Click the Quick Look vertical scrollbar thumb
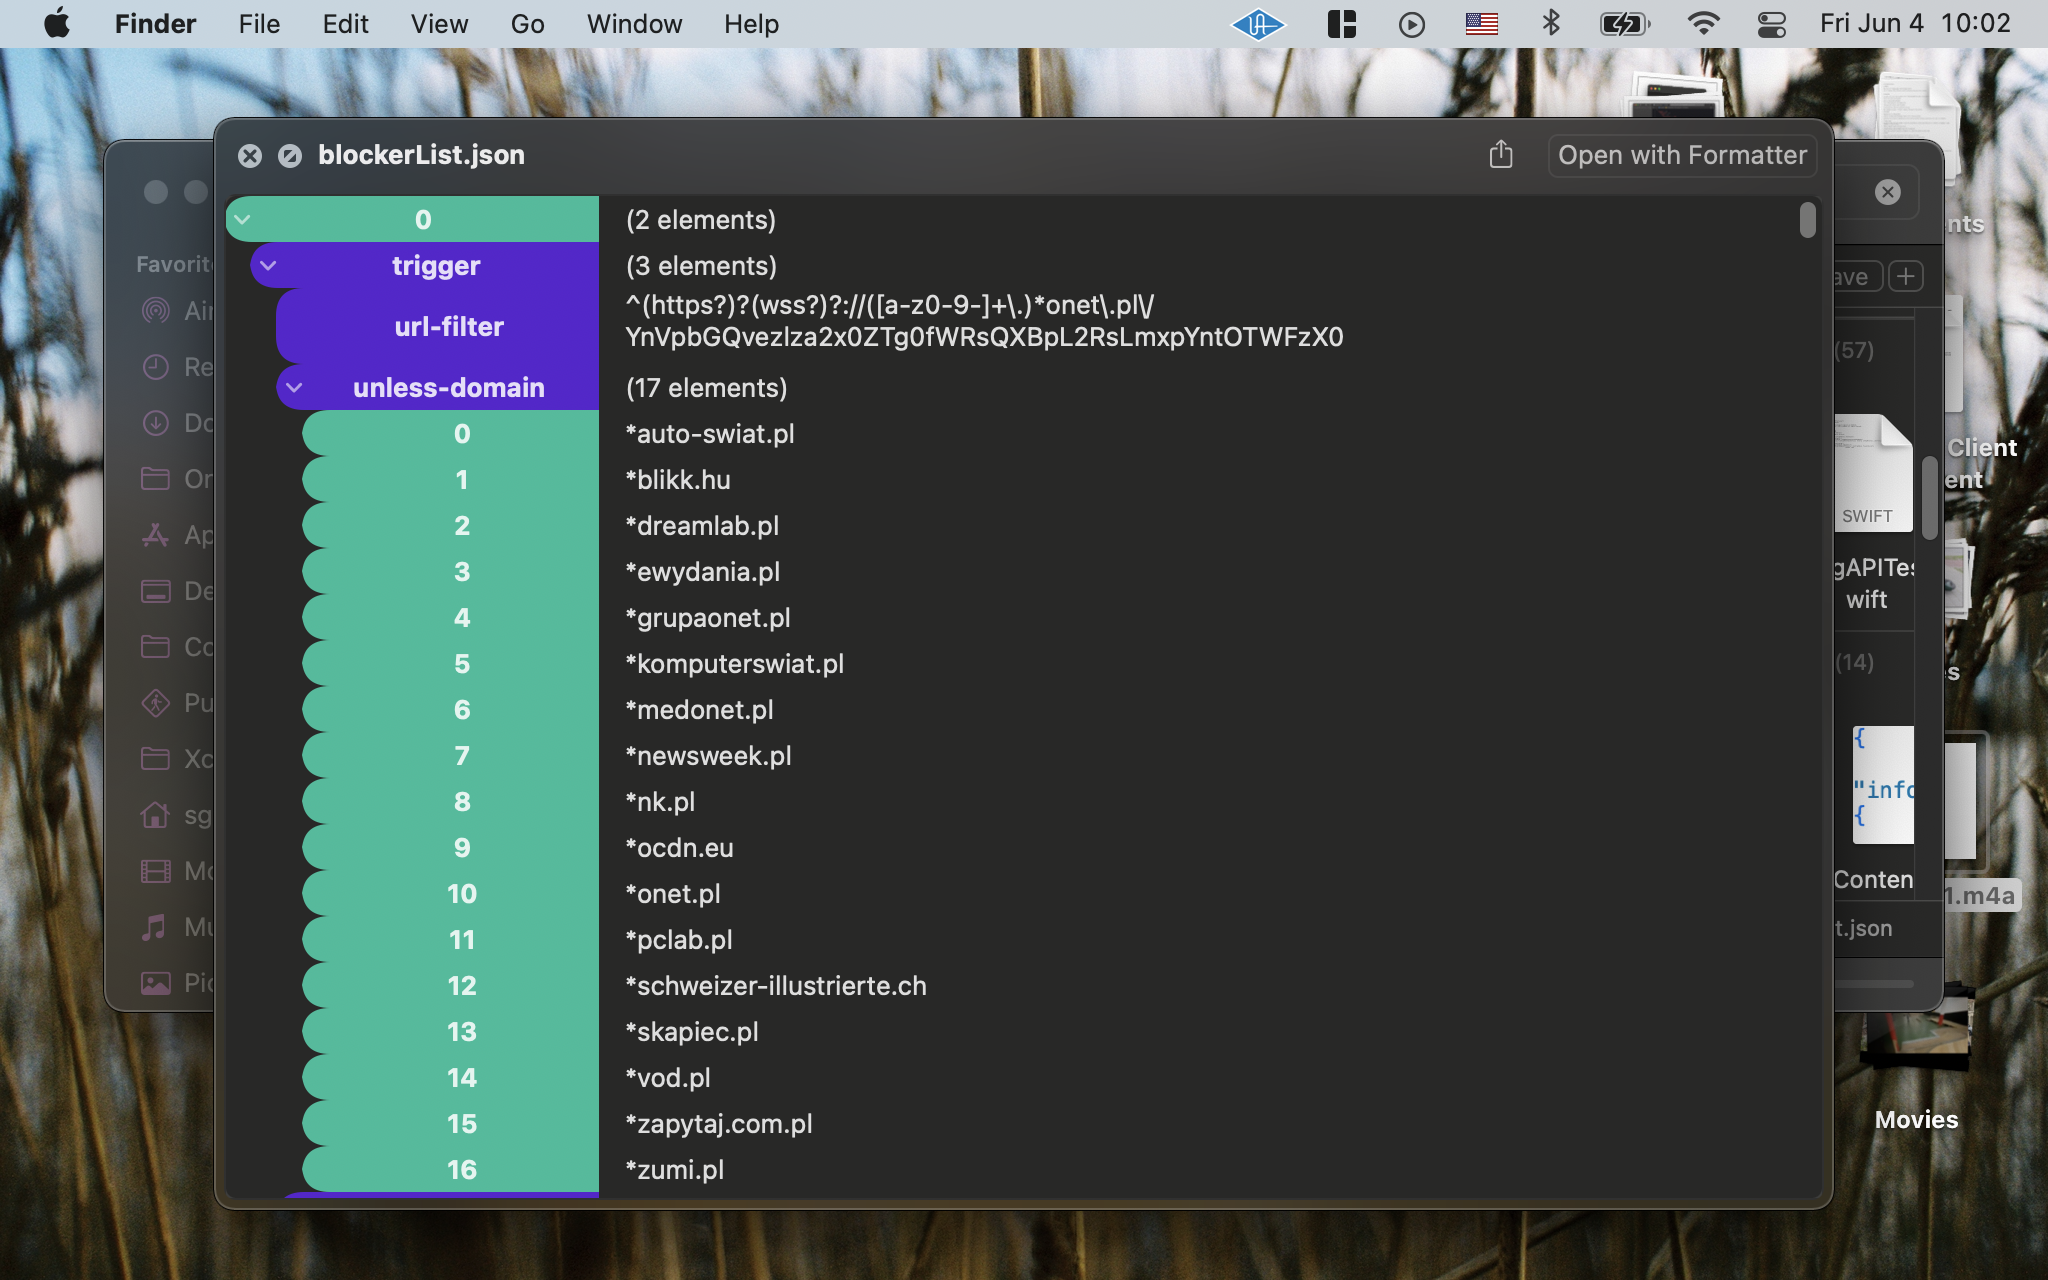 click(1807, 220)
